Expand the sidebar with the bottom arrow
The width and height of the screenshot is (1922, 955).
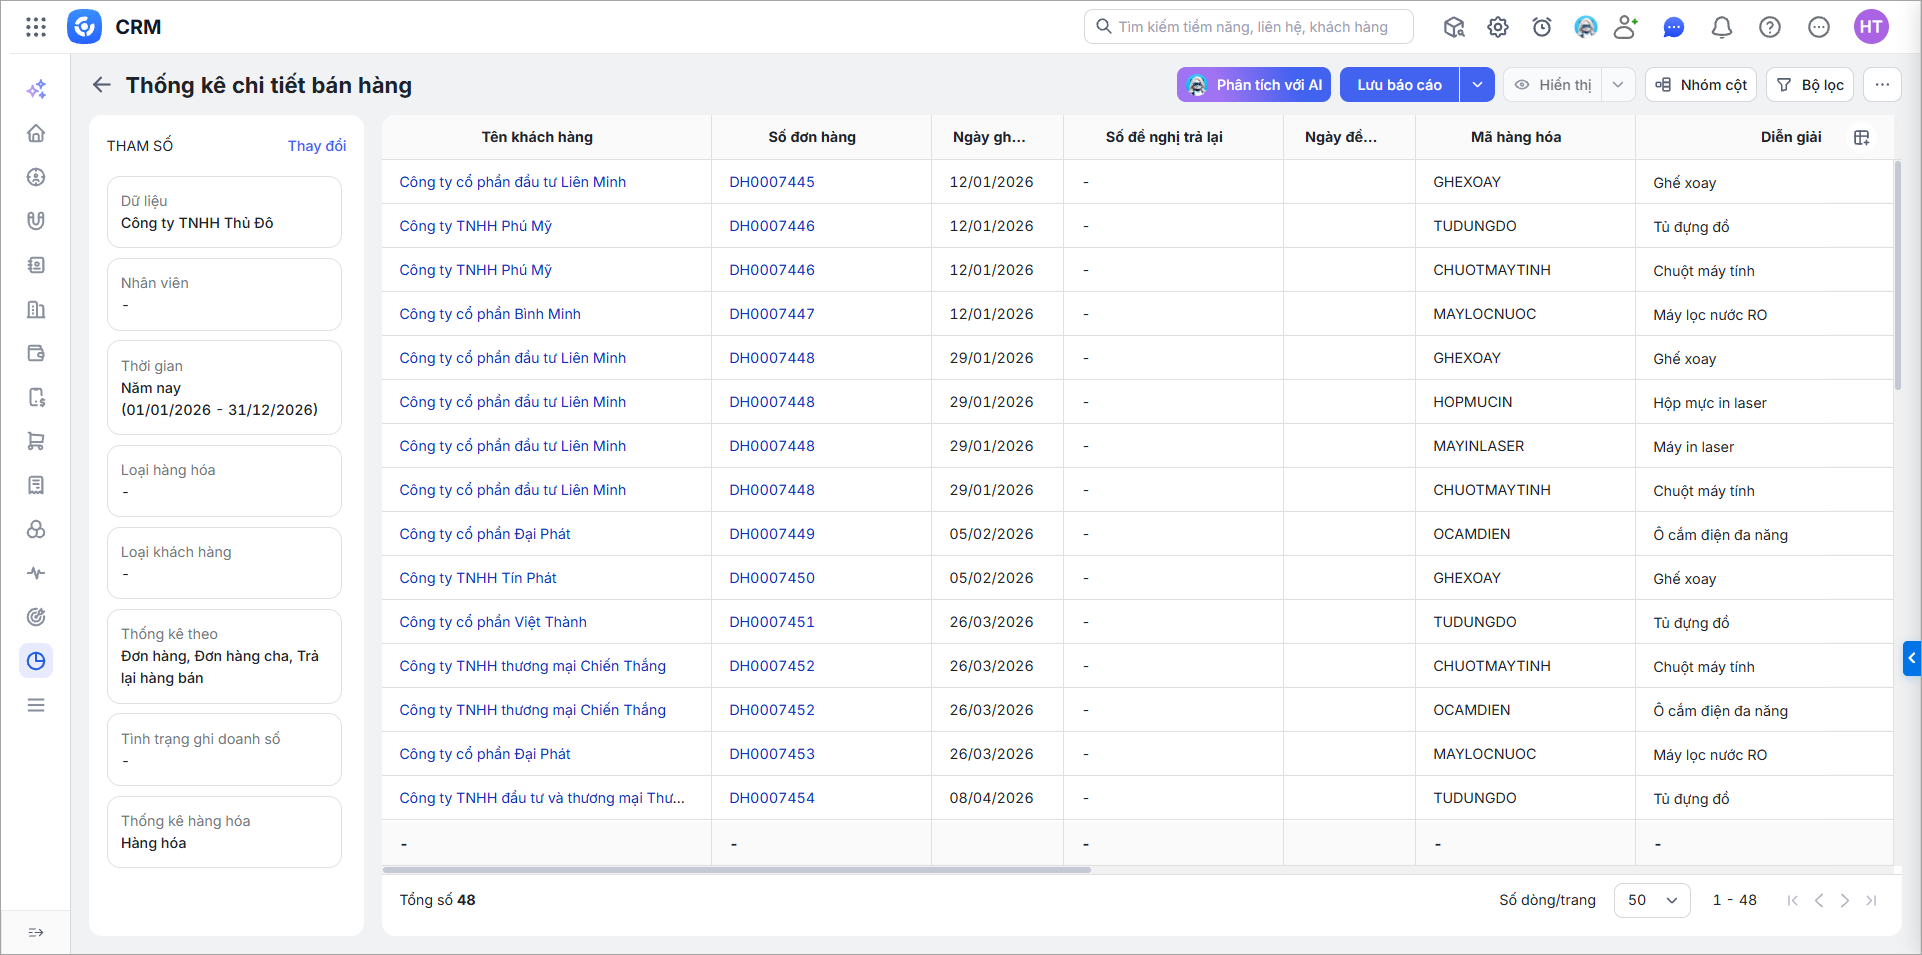click(36, 932)
